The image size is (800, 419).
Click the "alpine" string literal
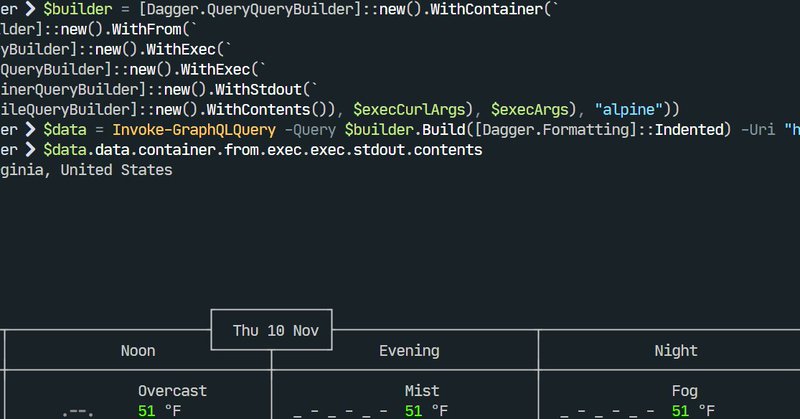[629, 109]
